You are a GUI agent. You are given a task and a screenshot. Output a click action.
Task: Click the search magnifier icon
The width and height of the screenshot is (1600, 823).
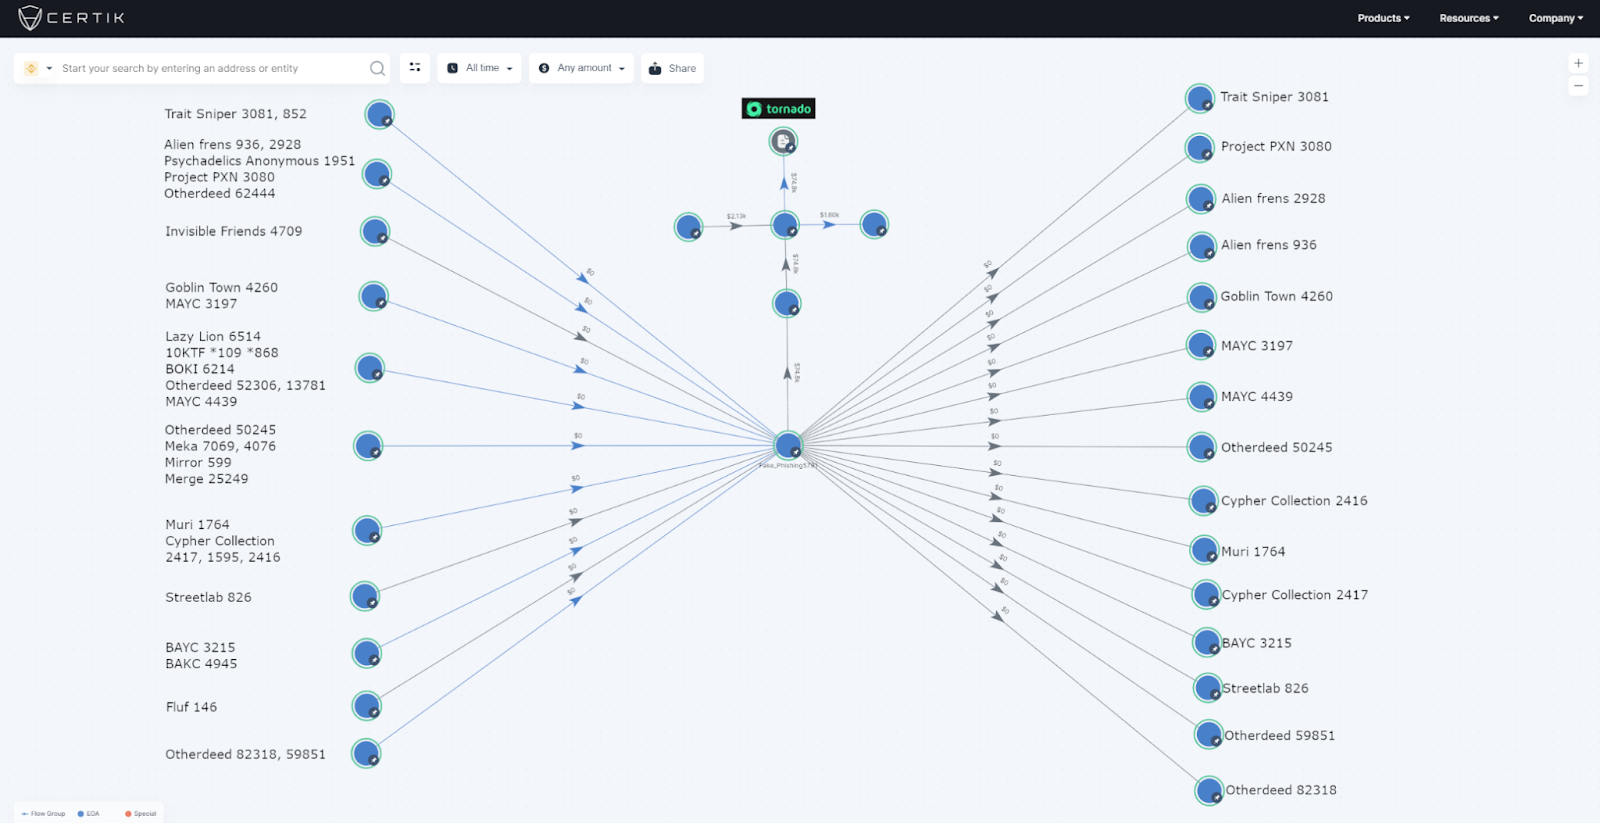[377, 68]
